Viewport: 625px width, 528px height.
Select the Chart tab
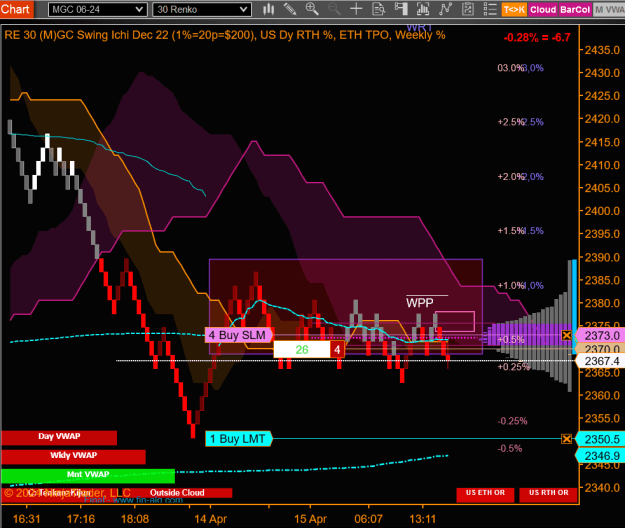16,9
